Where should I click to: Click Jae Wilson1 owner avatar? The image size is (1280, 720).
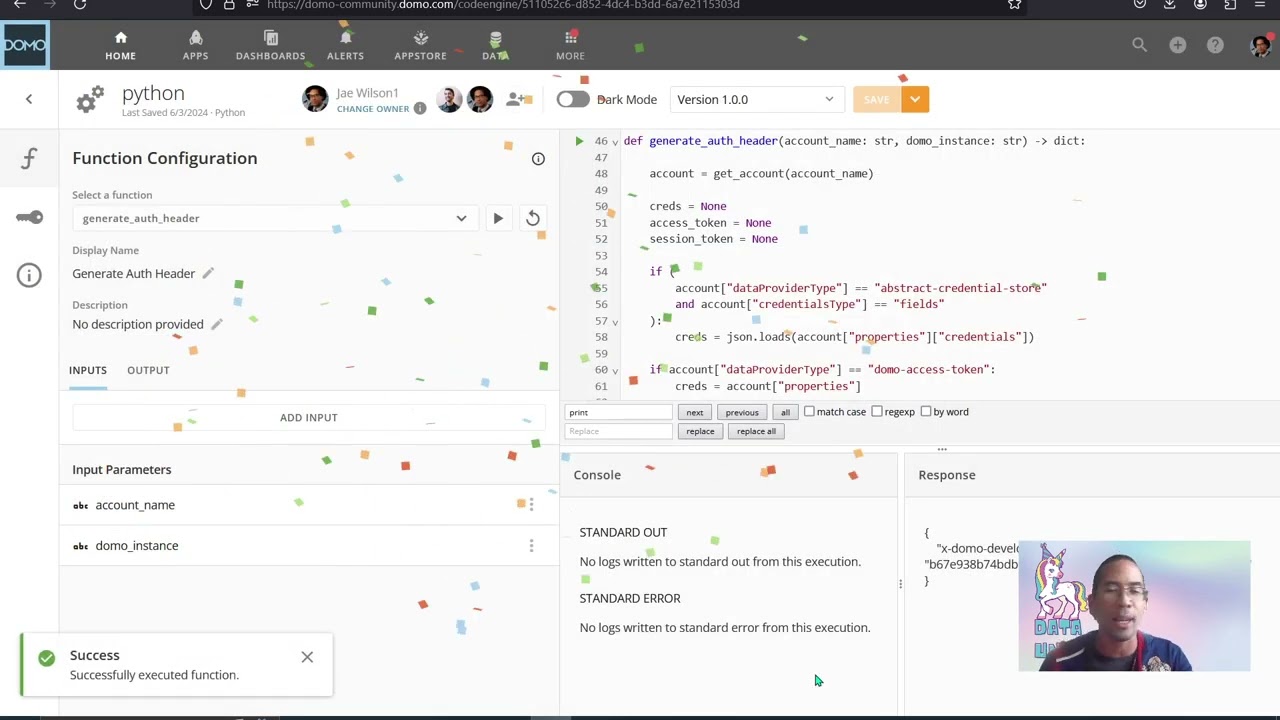(x=315, y=99)
